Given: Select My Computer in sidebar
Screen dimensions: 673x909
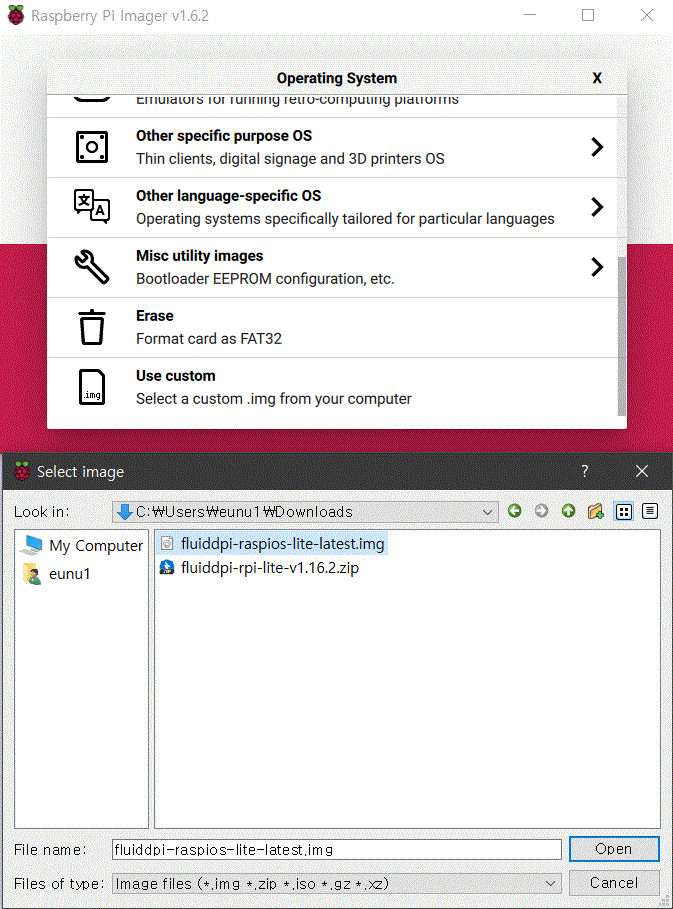Looking at the screenshot, I should coord(81,546).
